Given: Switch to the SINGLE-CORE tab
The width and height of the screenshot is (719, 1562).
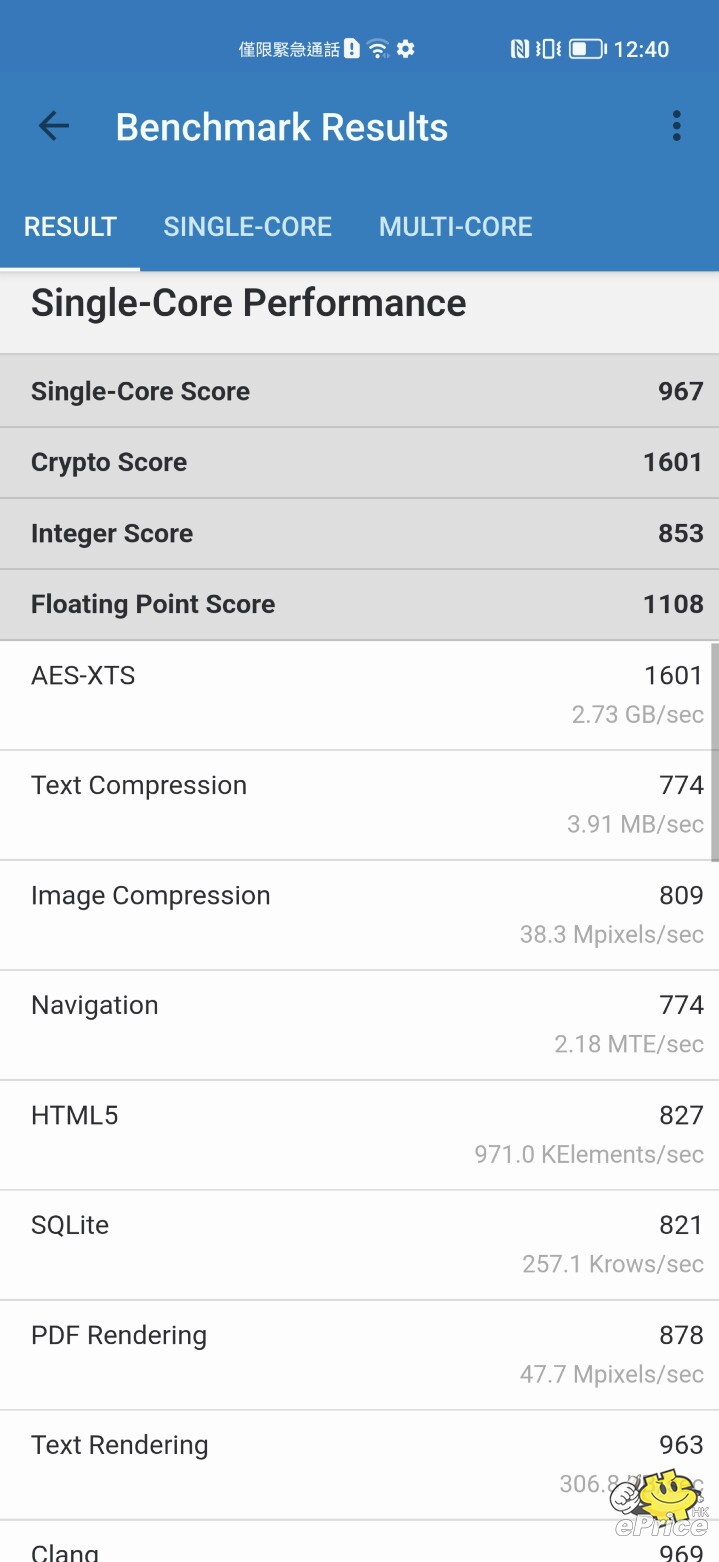Looking at the screenshot, I should 247,227.
